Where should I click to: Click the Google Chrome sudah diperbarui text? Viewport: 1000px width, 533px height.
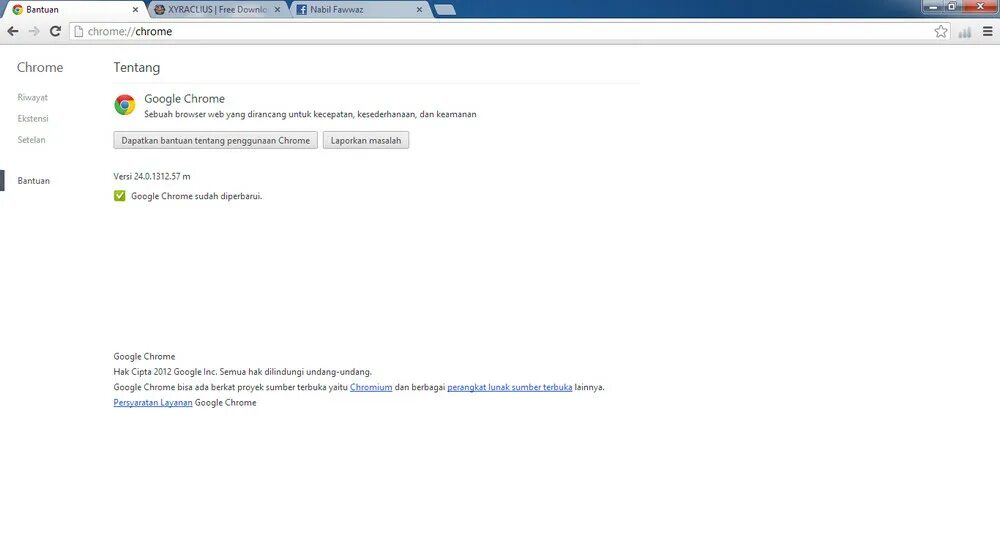(x=196, y=196)
